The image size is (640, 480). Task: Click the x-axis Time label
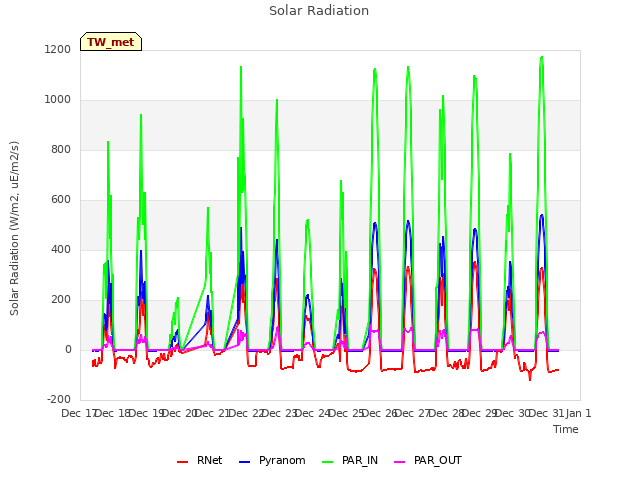point(565,429)
